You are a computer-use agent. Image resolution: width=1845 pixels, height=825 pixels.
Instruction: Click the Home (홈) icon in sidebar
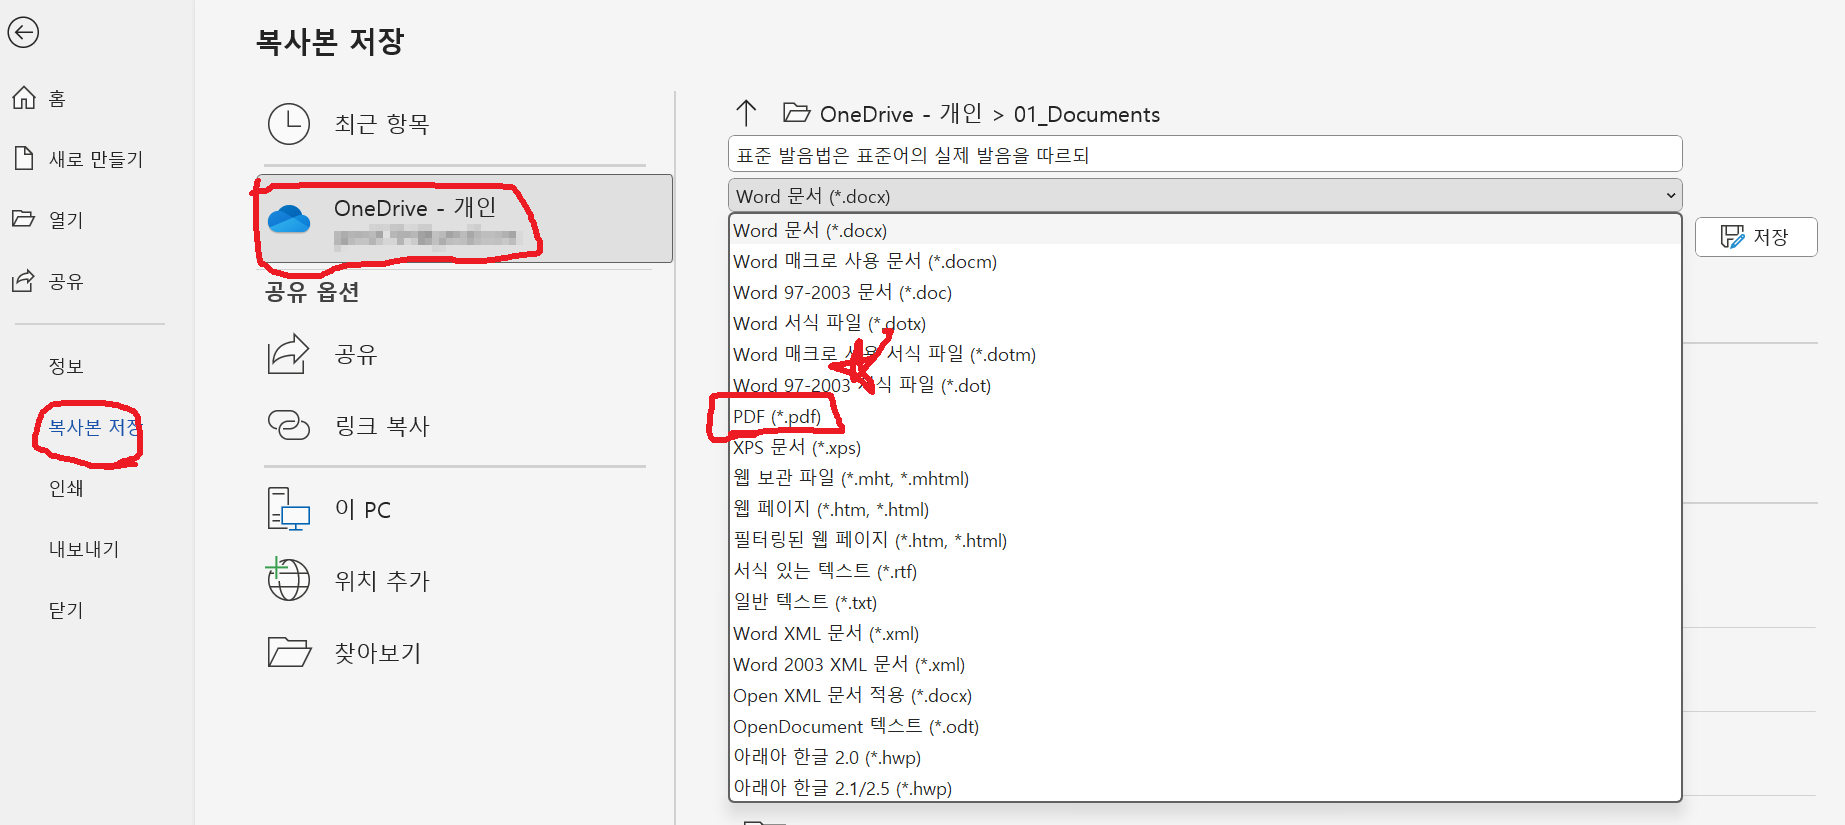click(x=24, y=98)
